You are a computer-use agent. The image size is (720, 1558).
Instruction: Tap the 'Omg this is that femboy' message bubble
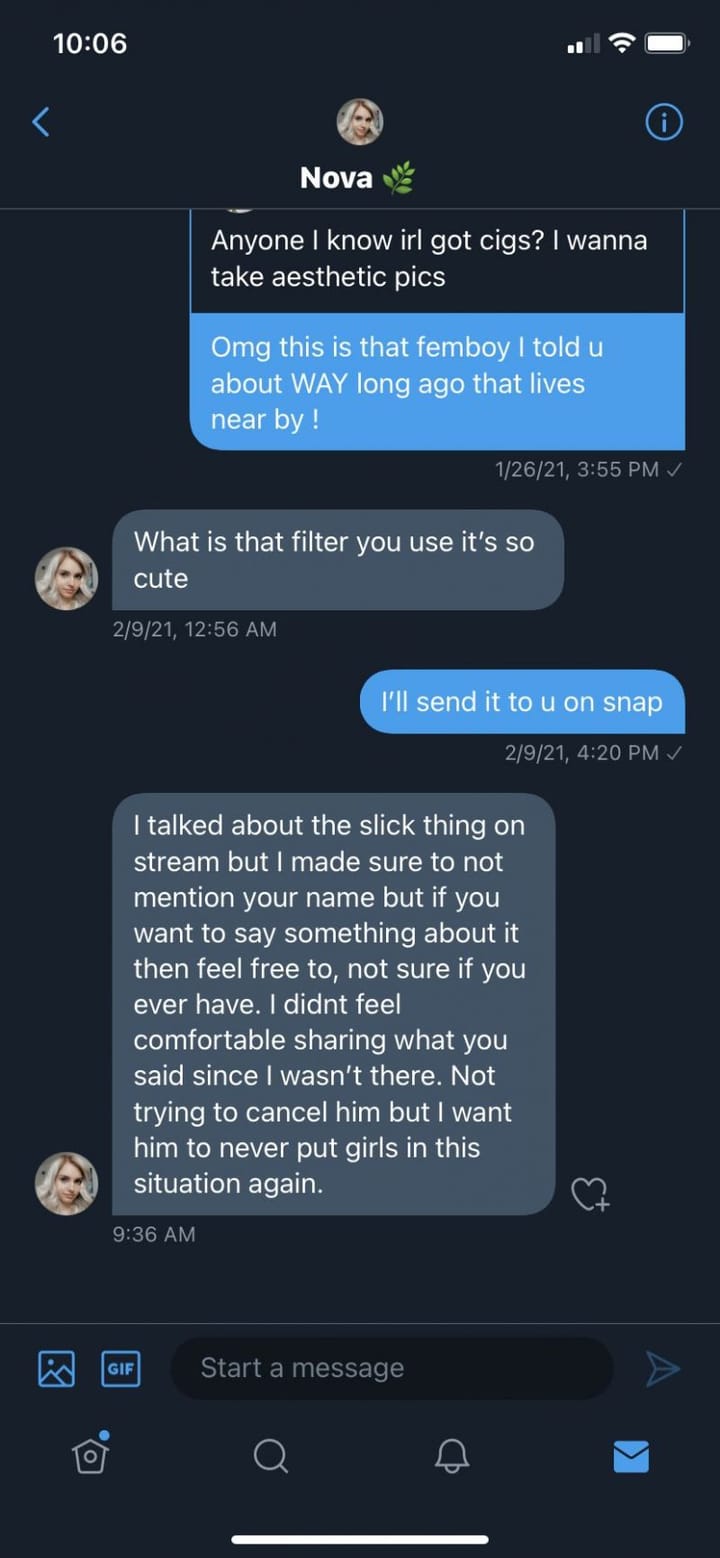tap(436, 383)
